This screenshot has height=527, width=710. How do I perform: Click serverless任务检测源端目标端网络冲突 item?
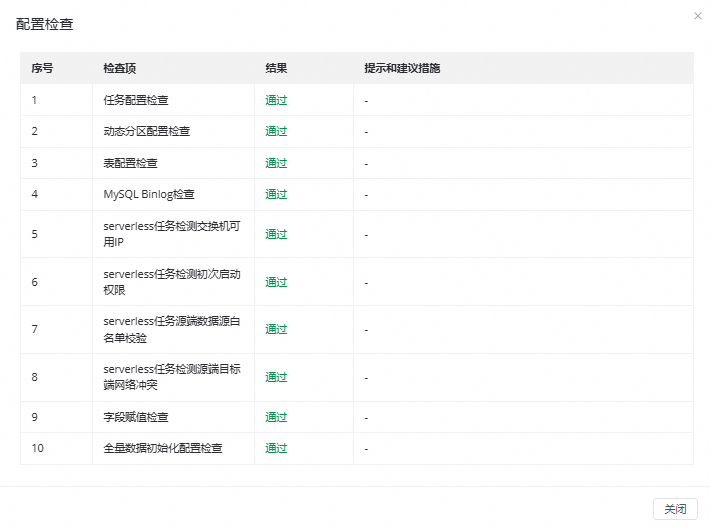172,377
